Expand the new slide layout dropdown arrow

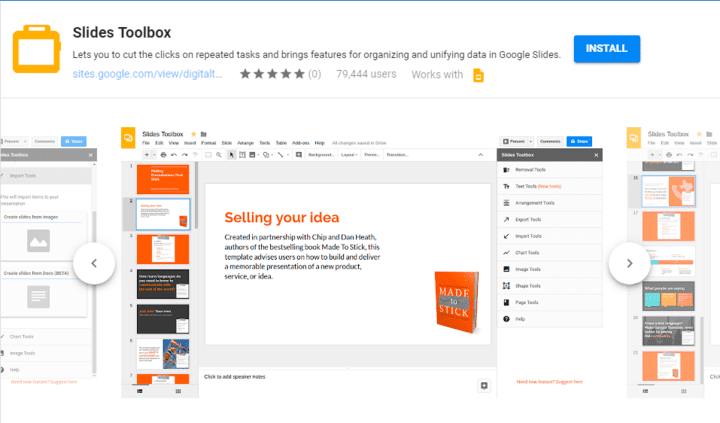click(x=154, y=155)
